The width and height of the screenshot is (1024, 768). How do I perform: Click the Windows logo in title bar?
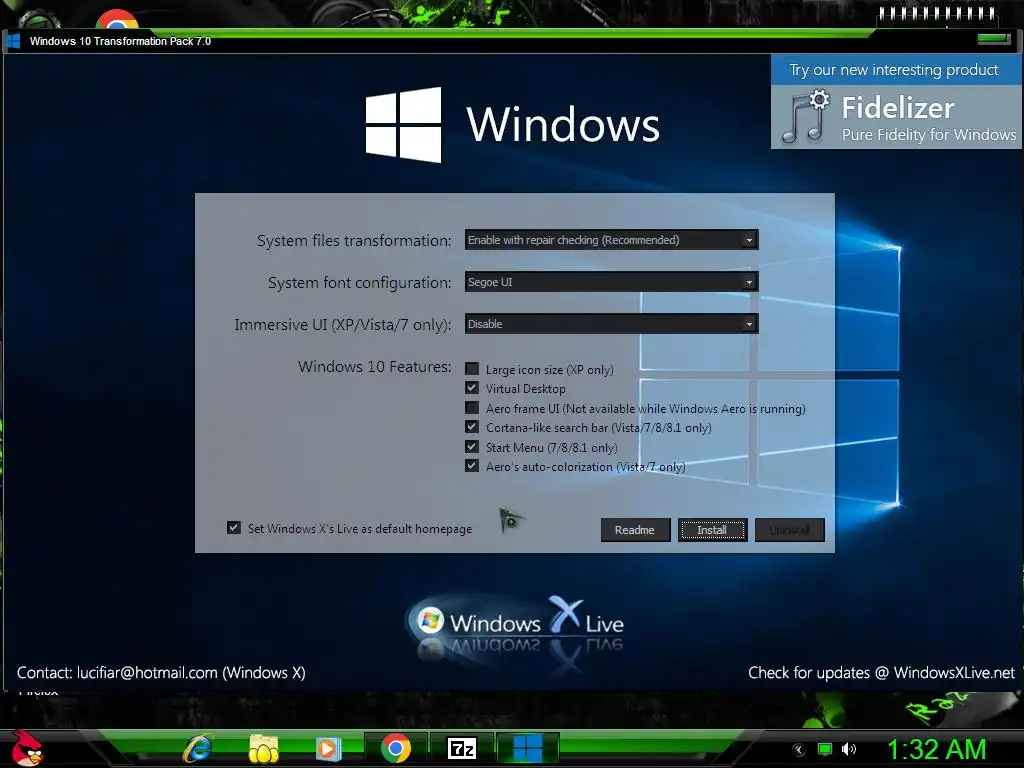[13, 41]
